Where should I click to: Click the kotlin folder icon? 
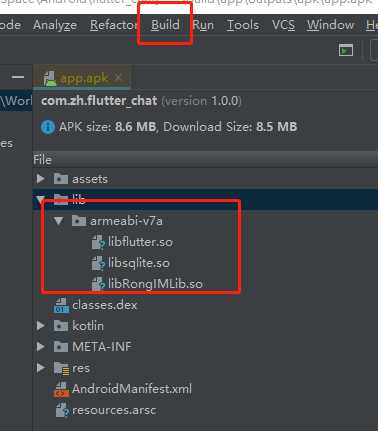click(61, 326)
